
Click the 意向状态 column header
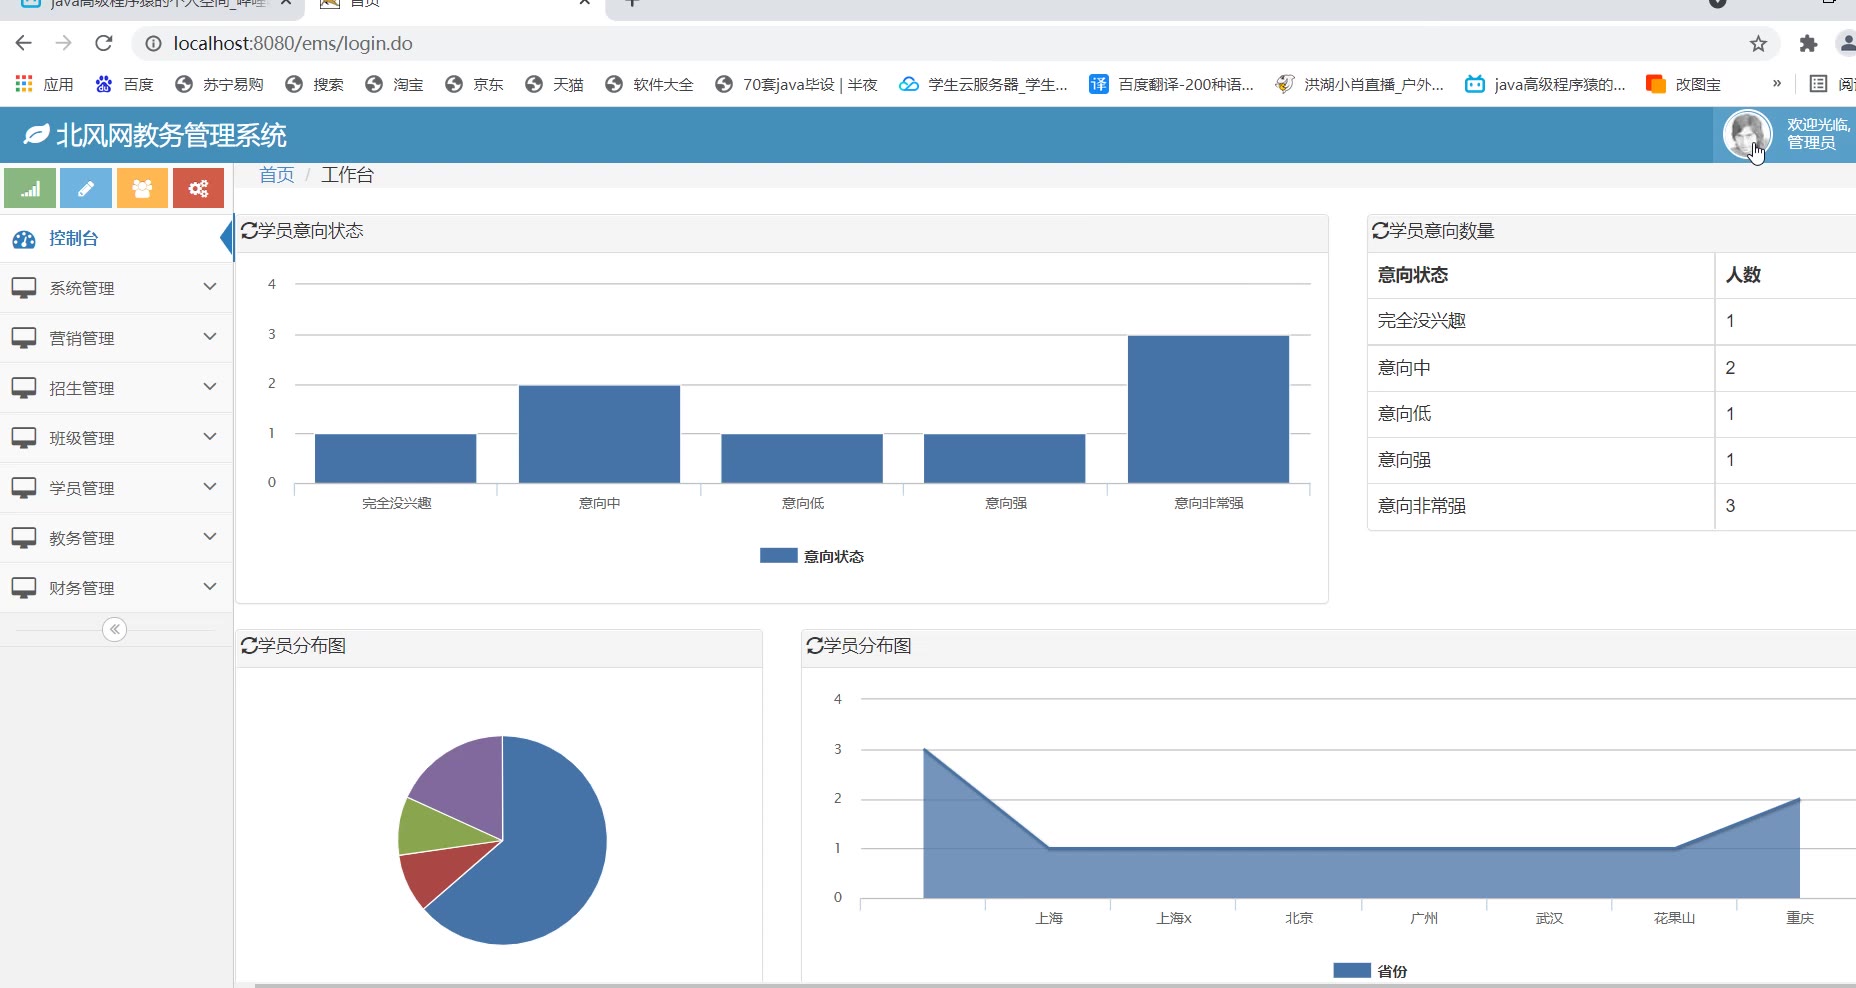[1540, 275]
